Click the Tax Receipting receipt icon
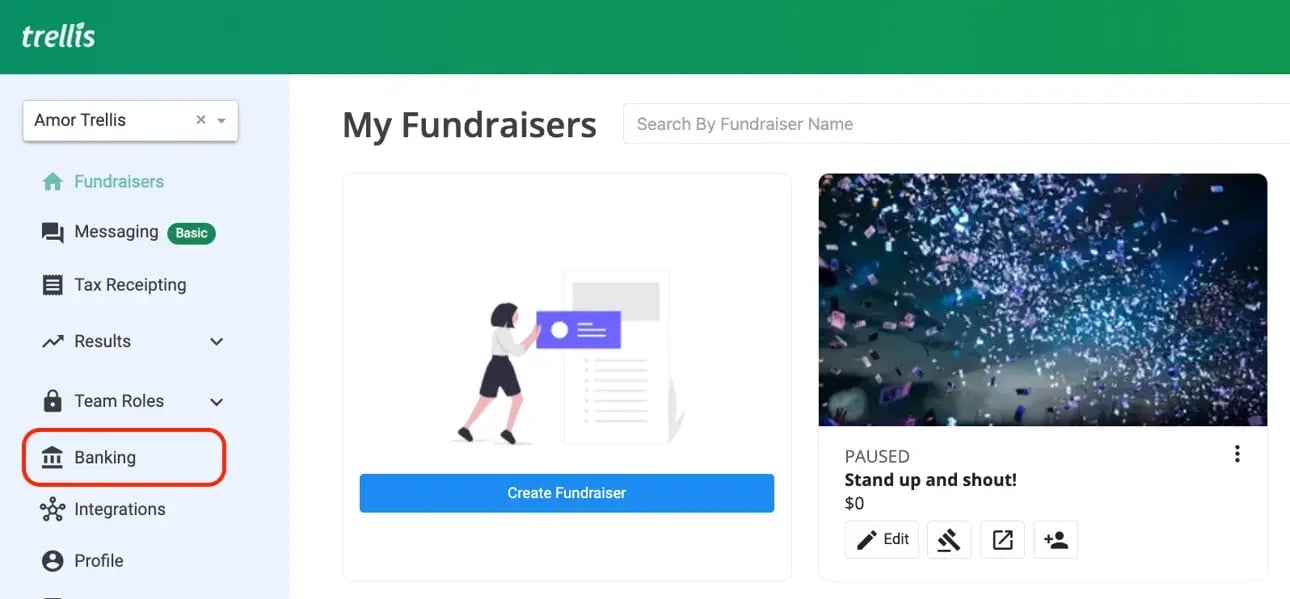 coord(52,285)
